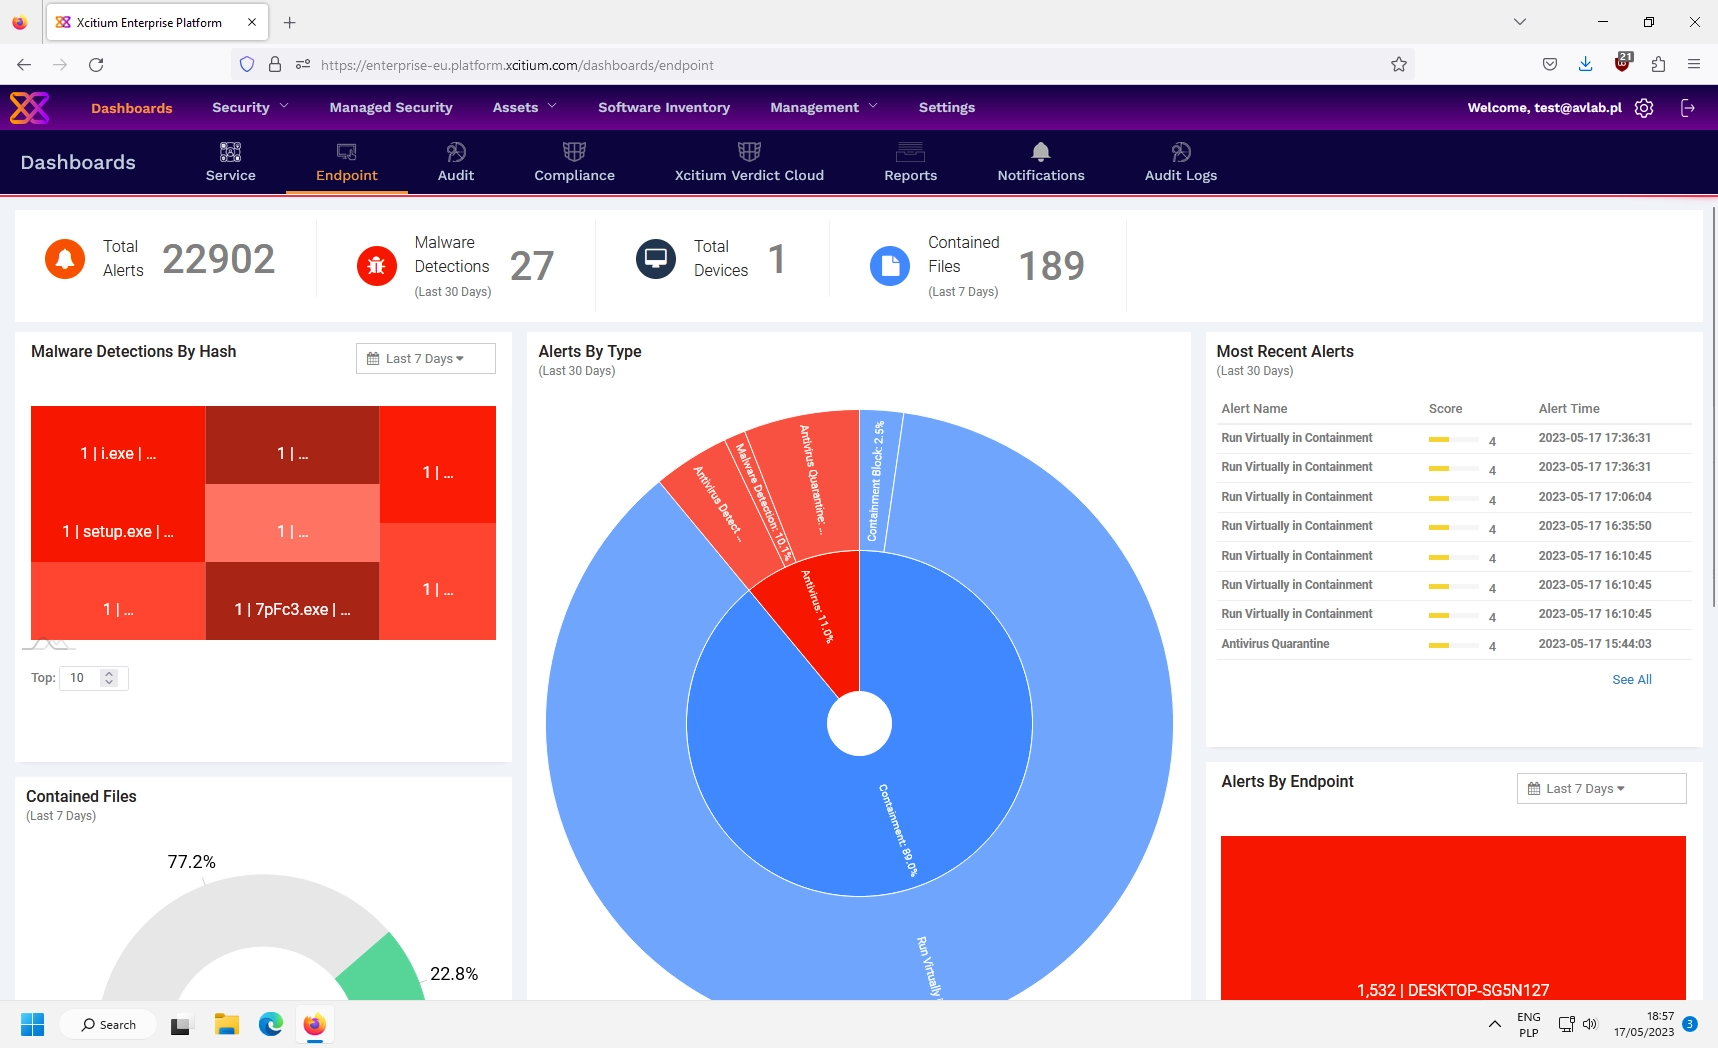Launch Microsoft Edge from taskbar

point(271,1025)
